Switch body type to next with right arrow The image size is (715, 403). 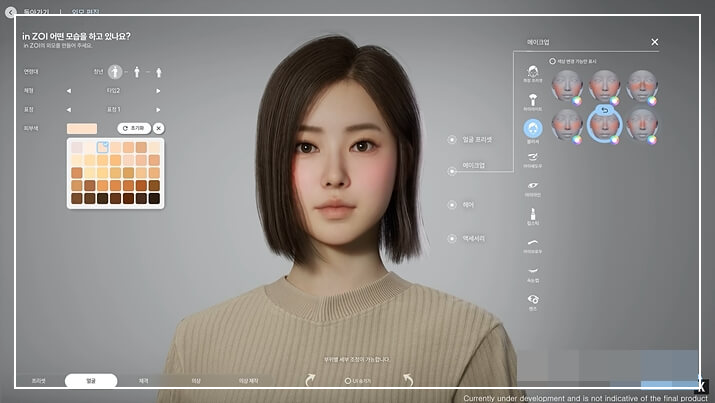point(158,91)
